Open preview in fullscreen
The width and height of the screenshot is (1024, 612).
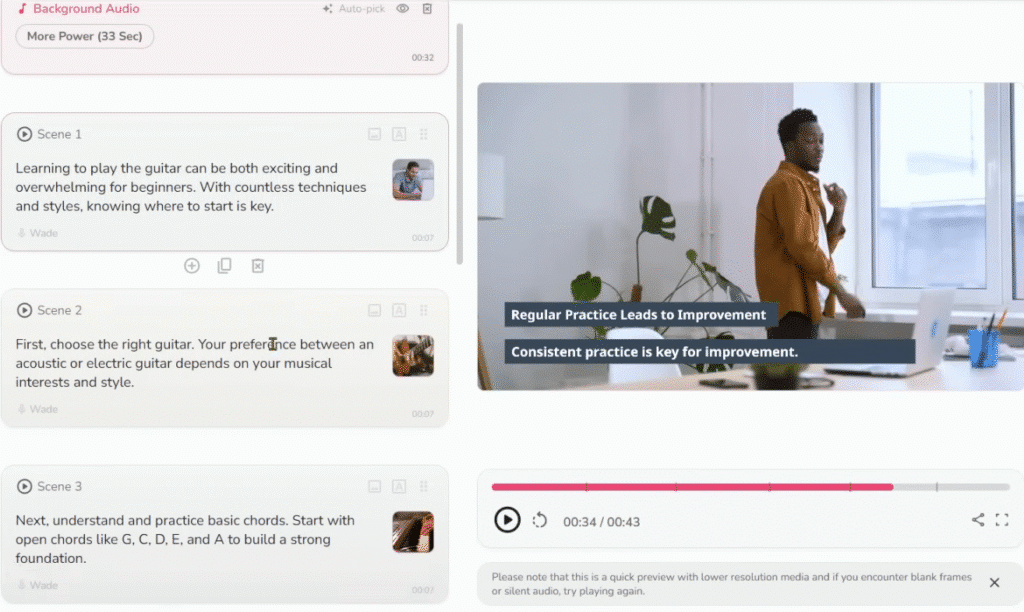1002,520
